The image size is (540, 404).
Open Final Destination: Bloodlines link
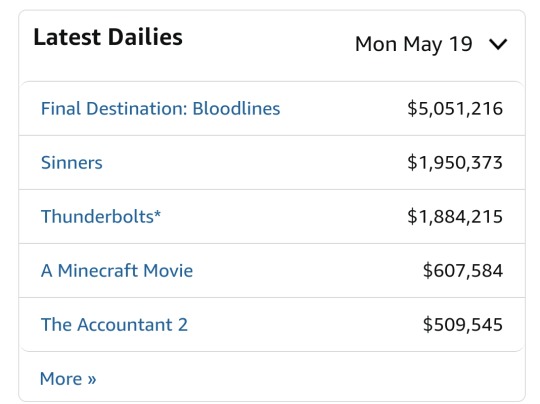coord(160,108)
